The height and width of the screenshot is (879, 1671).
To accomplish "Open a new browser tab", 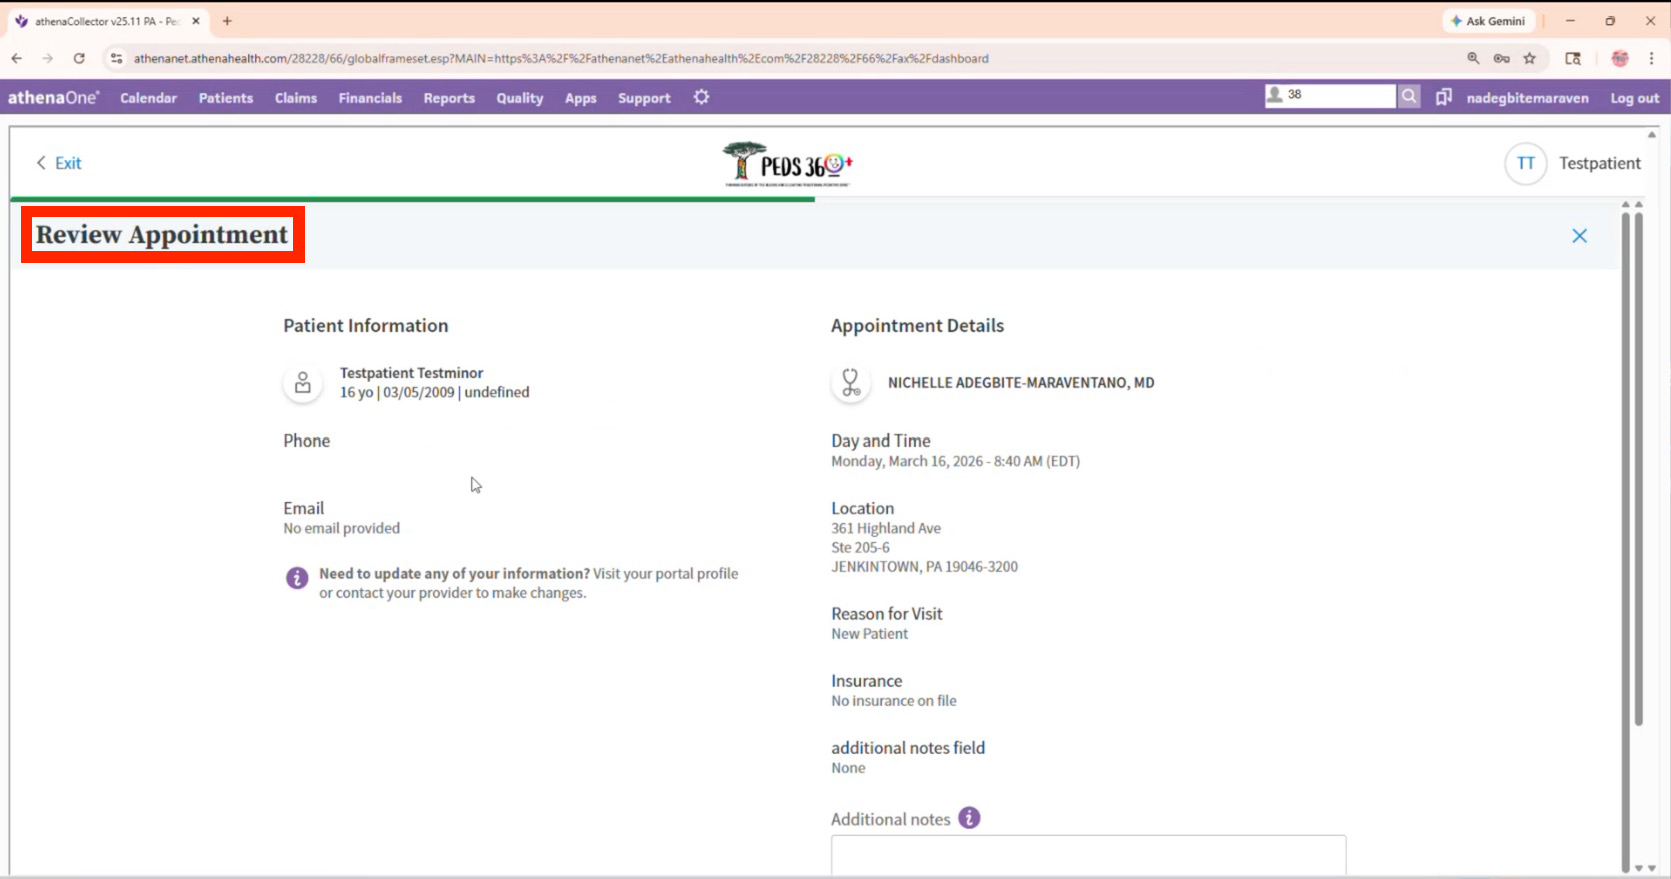I will [x=227, y=21].
